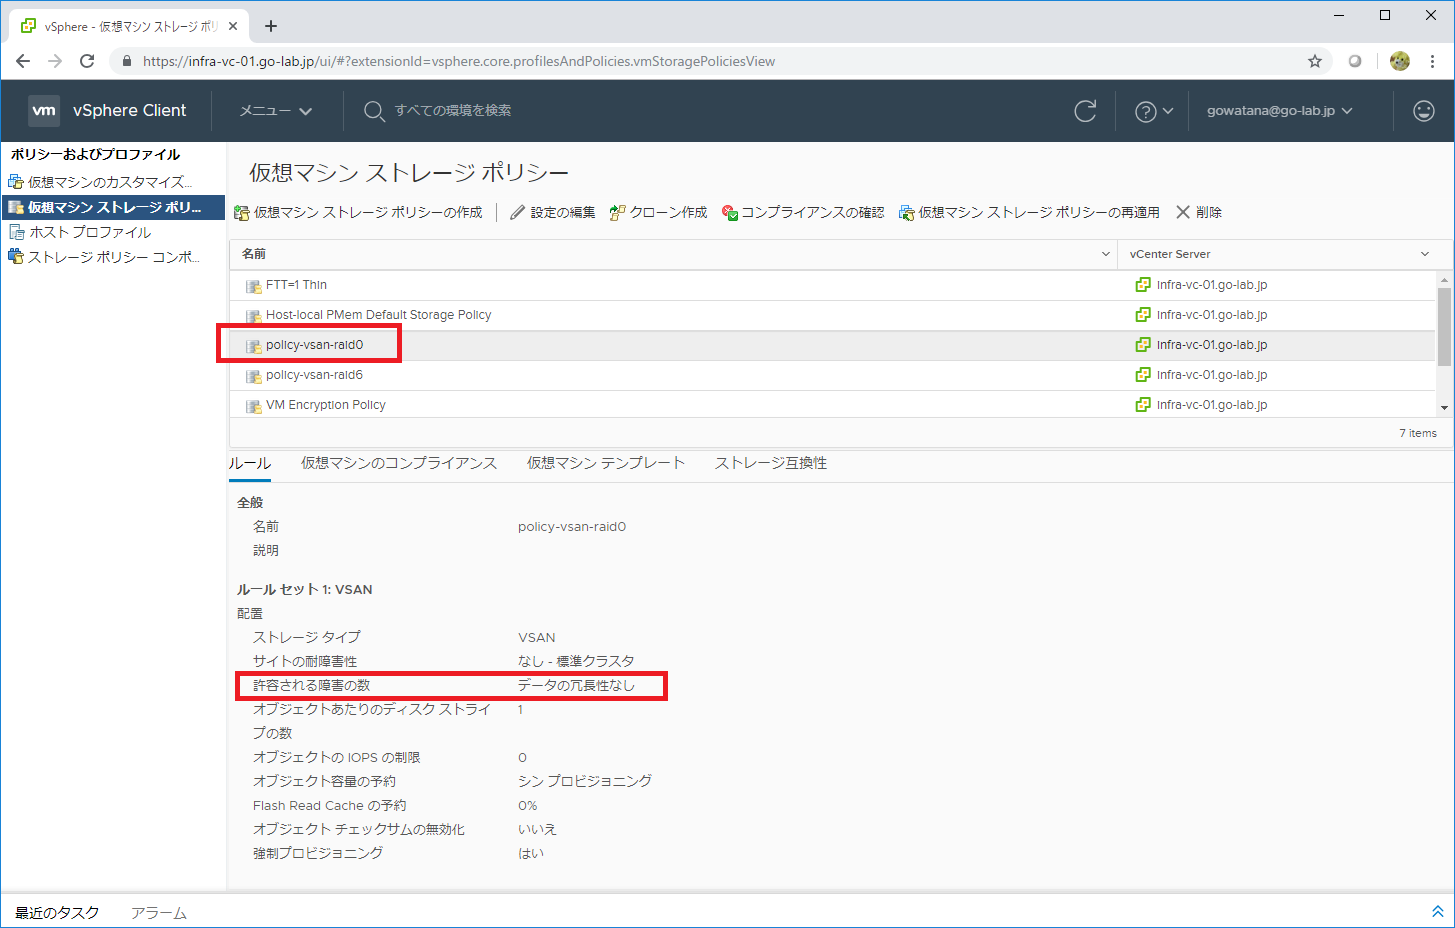Click 削除 X icon

tap(1183, 212)
